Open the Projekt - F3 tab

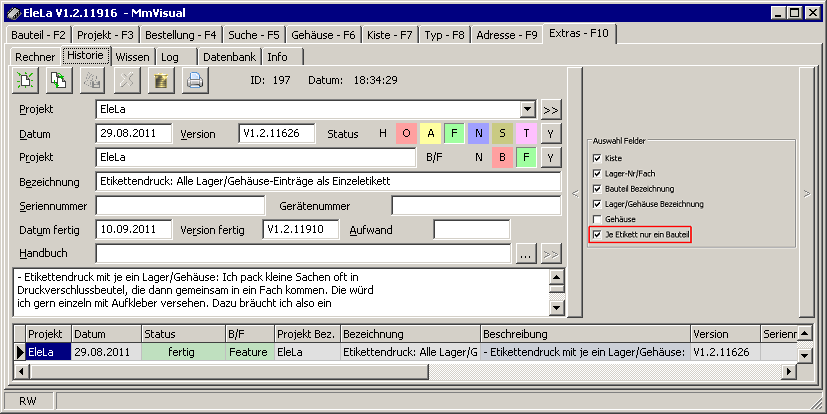click(x=105, y=35)
